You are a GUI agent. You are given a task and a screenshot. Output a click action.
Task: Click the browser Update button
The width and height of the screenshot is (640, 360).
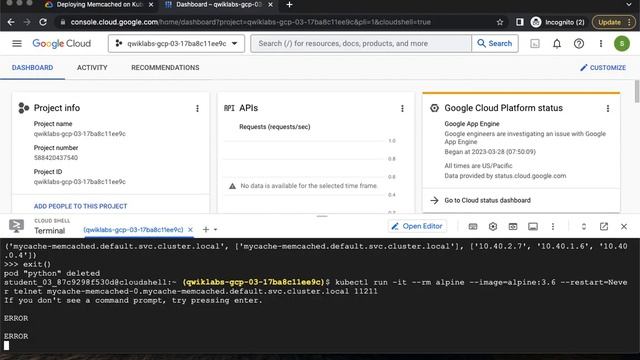[614, 22]
